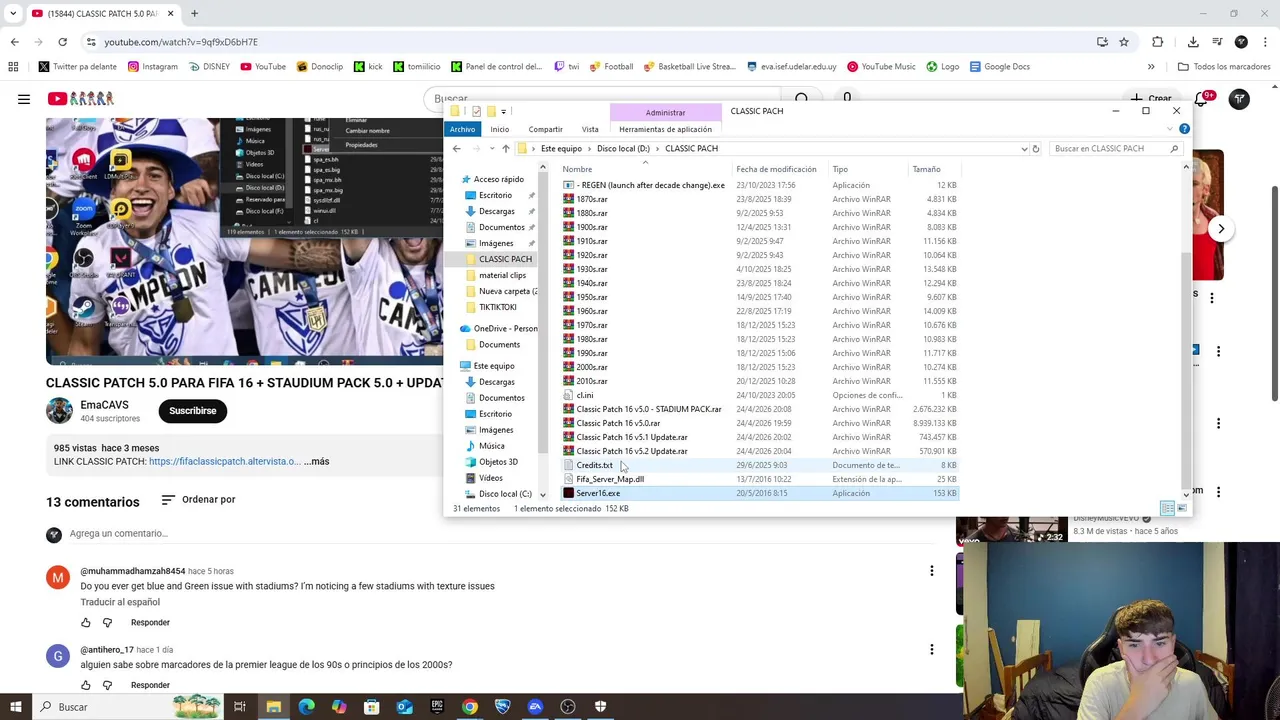Open Ordenar por comment sorting

coord(198,499)
